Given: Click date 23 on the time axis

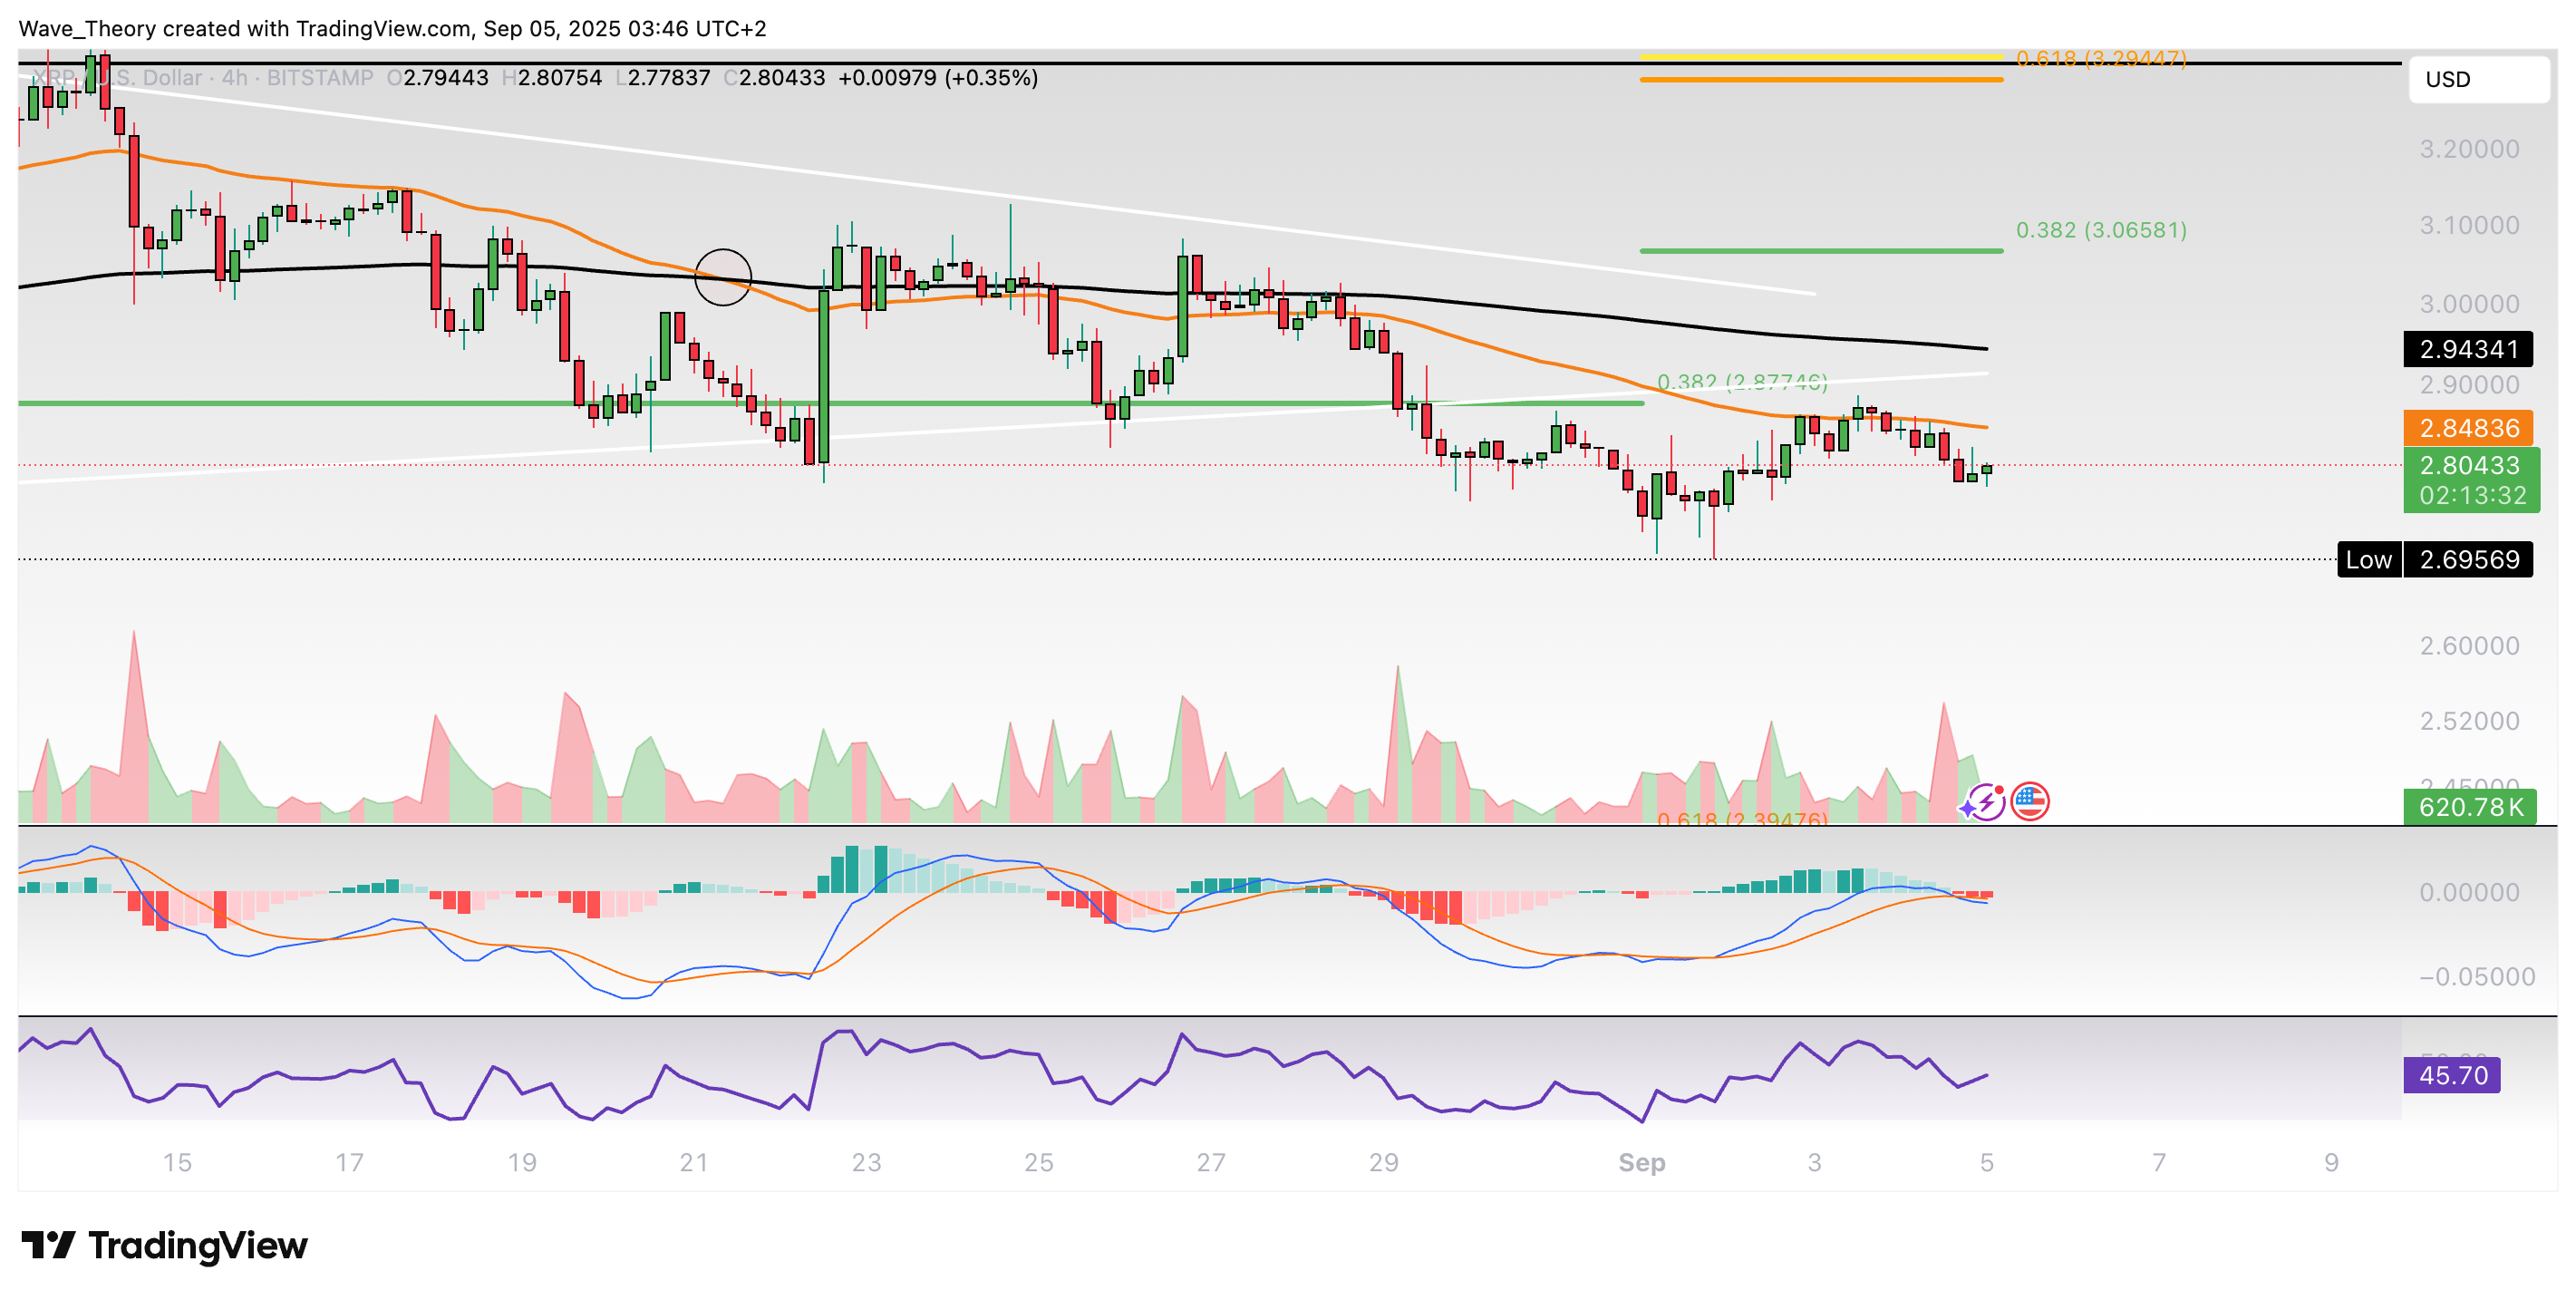Looking at the screenshot, I should tap(866, 1162).
